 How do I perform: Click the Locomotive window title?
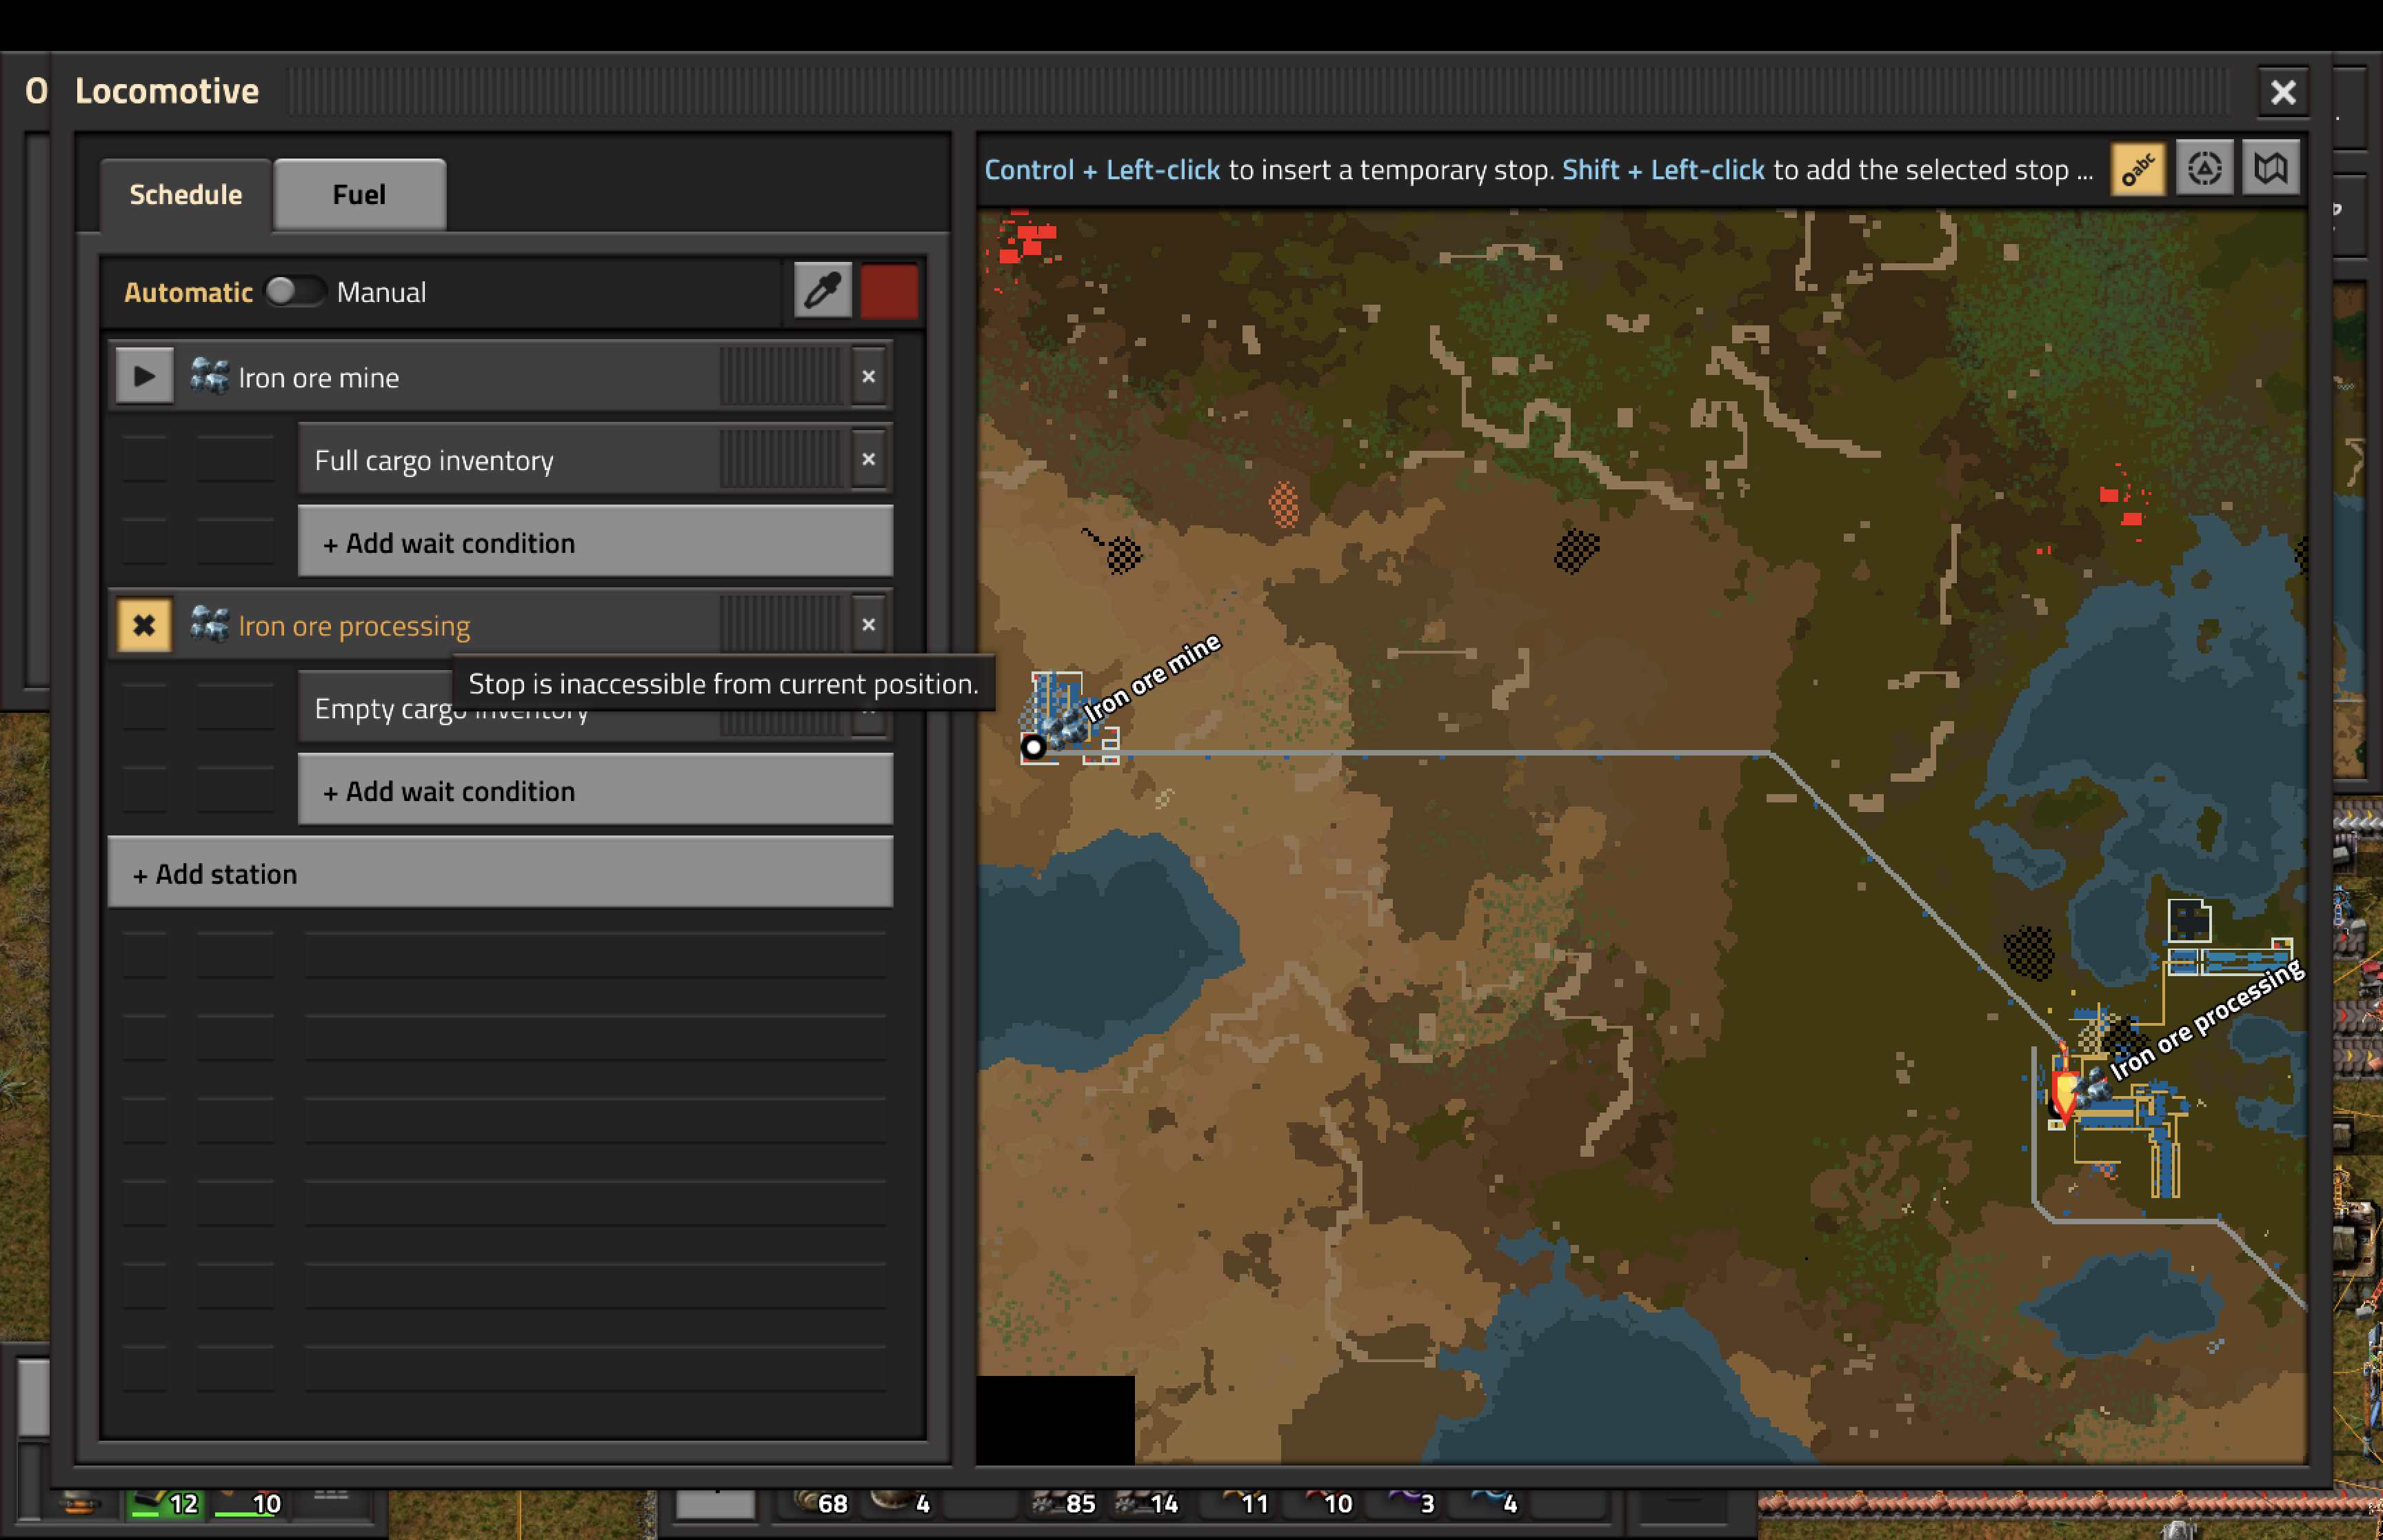point(167,91)
